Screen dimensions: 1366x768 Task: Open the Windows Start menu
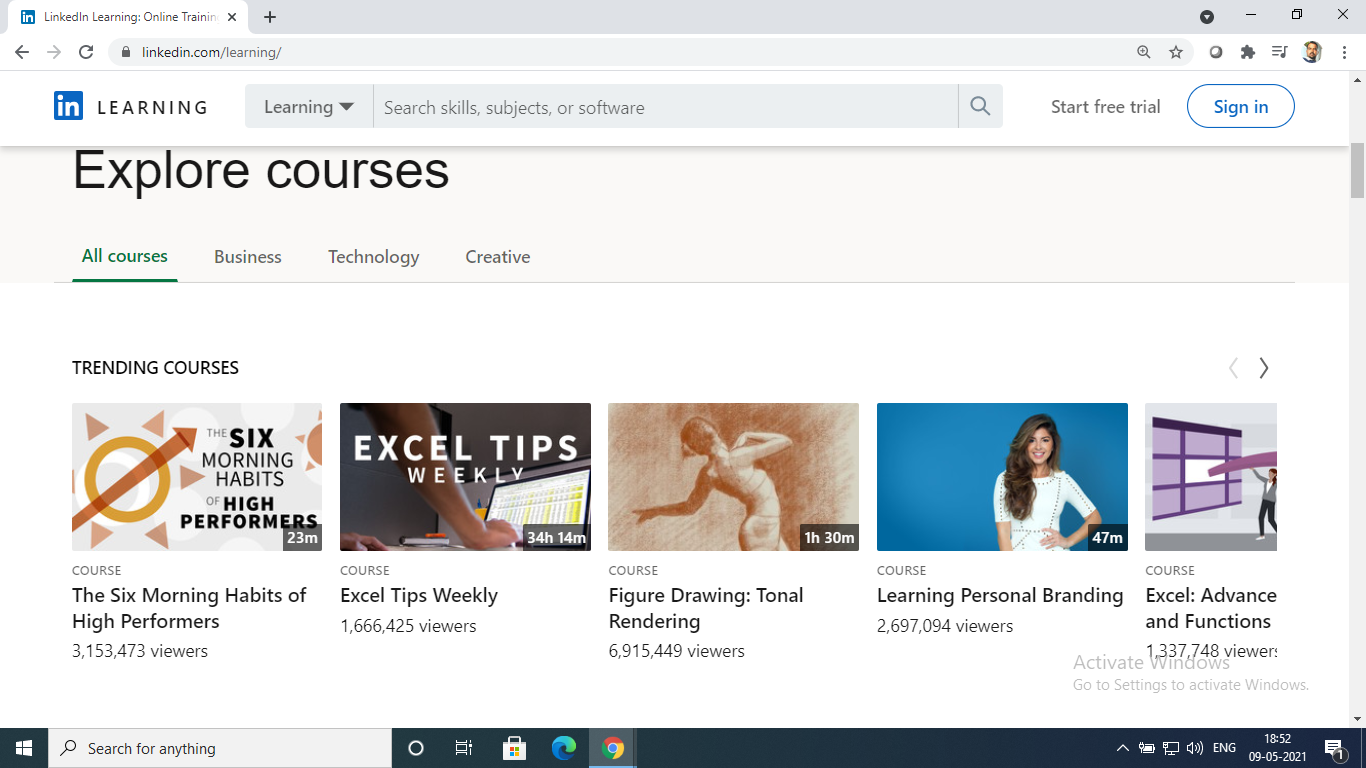tap(24, 748)
